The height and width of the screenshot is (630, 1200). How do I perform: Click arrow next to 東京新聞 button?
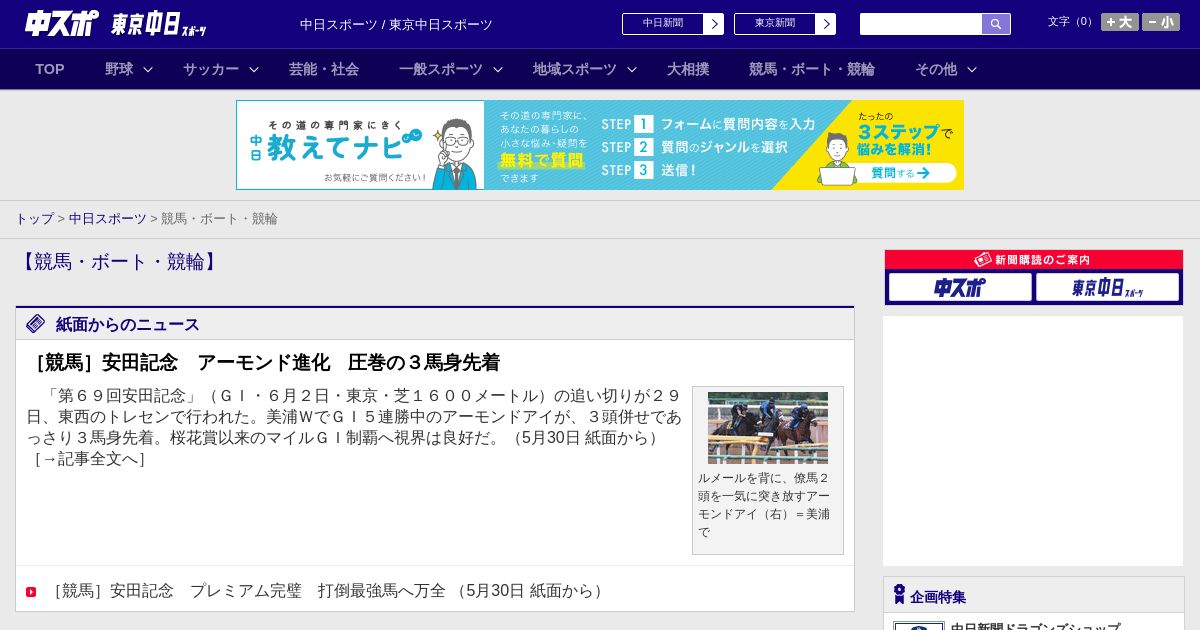tap(826, 24)
